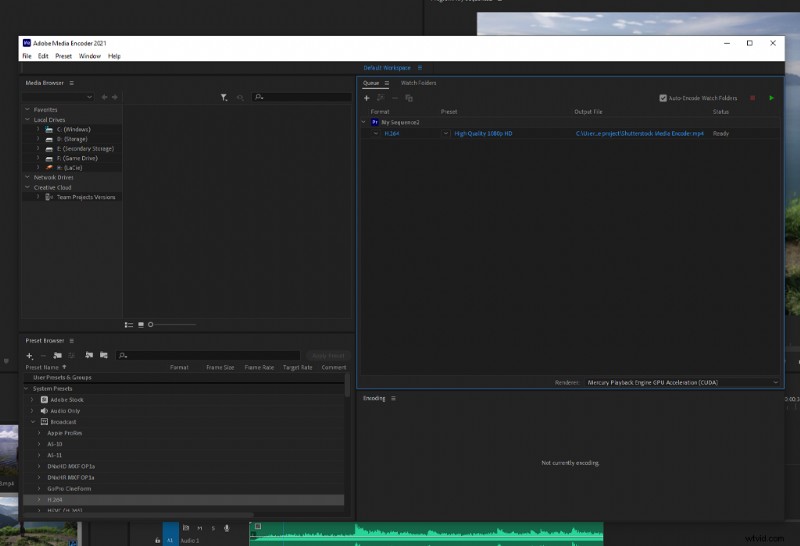
Task: Sort by Preset Name column header
Action: pos(42,367)
